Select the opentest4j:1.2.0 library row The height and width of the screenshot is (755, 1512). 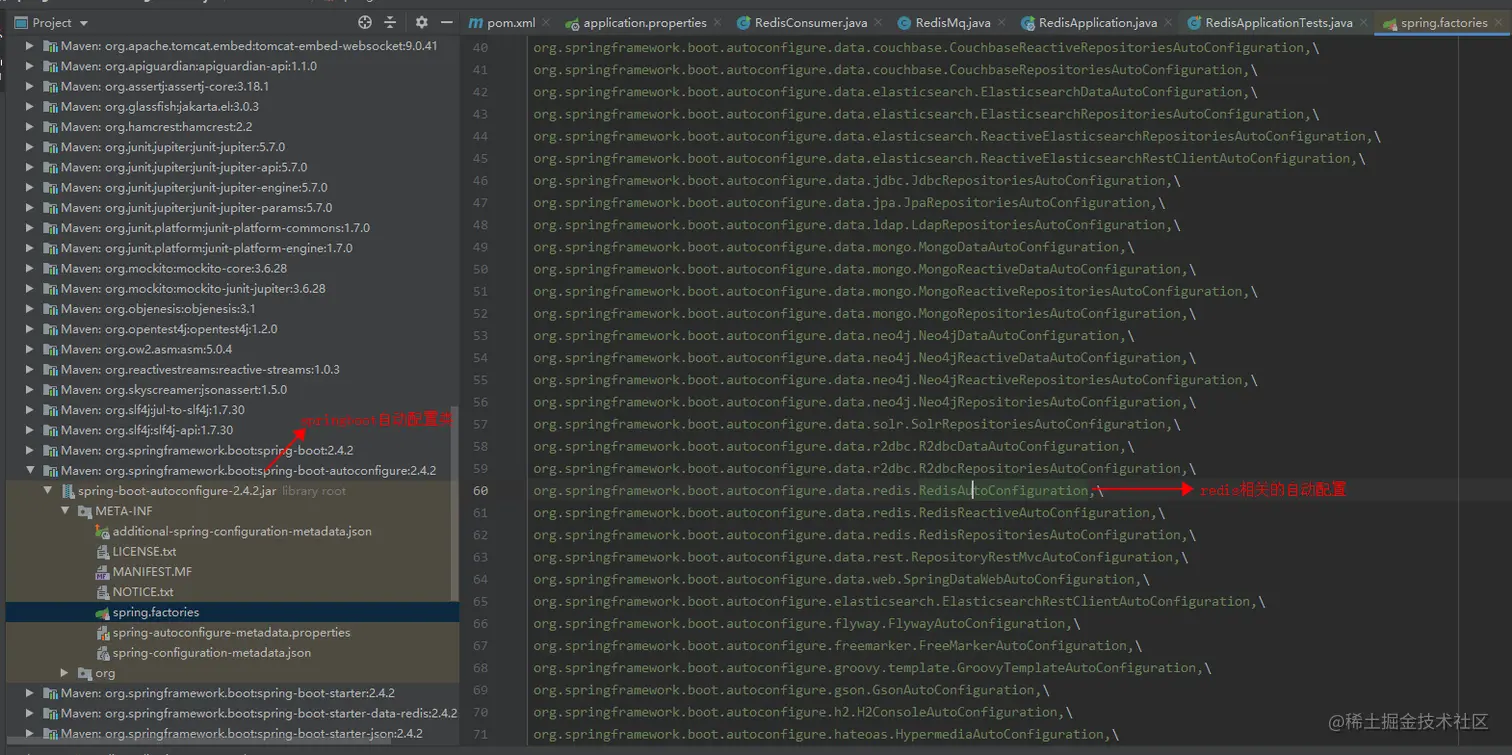[232, 329]
